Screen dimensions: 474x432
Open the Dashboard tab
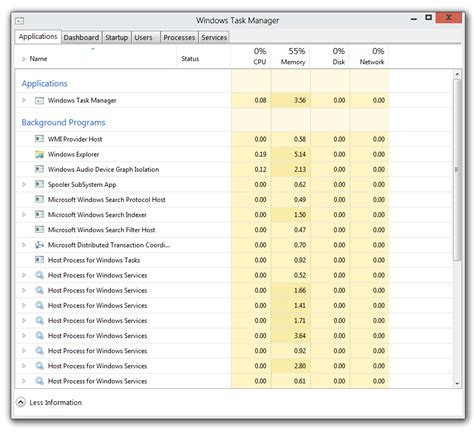81,37
